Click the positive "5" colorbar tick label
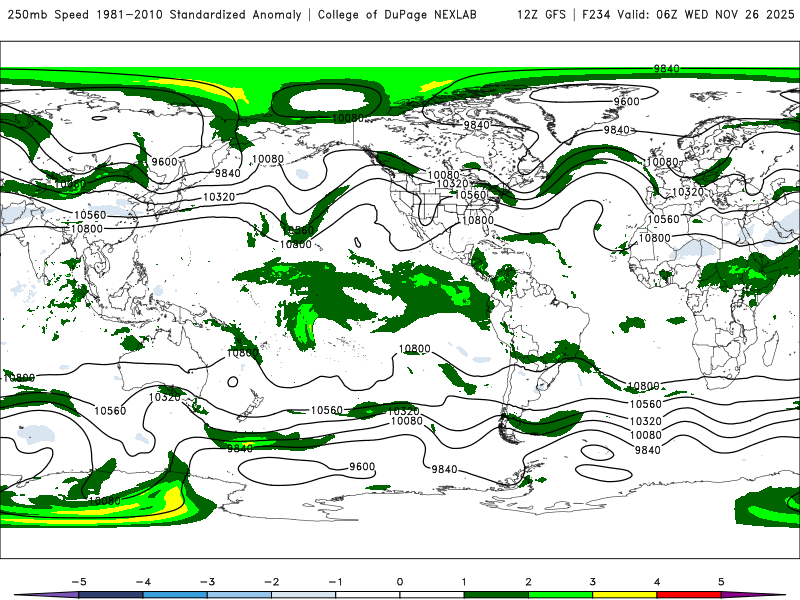Viewport: 800px width, 600px height. (721, 582)
